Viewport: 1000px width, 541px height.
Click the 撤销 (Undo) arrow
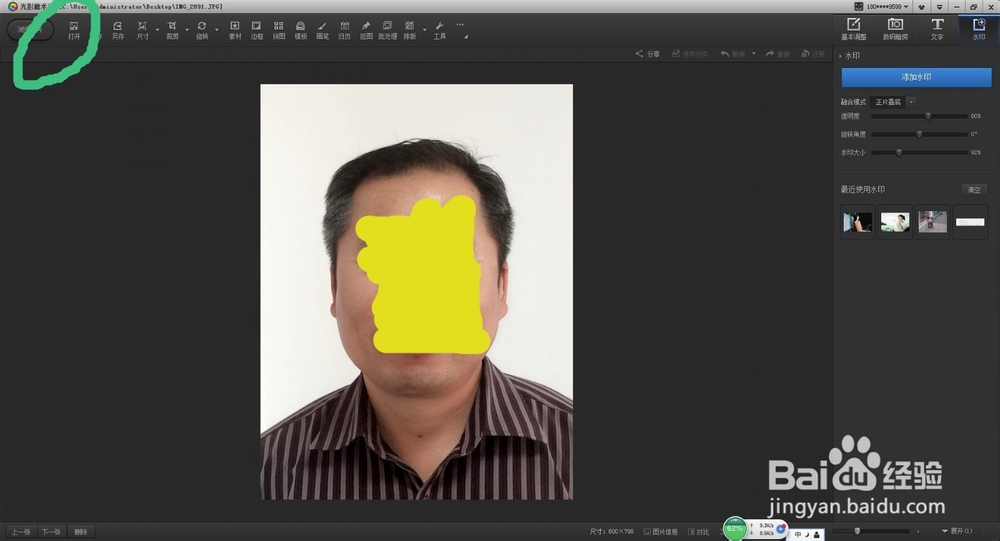[x=733, y=54]
